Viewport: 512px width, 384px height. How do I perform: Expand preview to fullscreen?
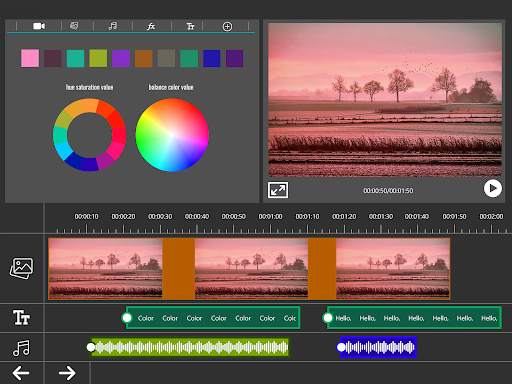tap(278, 190)
